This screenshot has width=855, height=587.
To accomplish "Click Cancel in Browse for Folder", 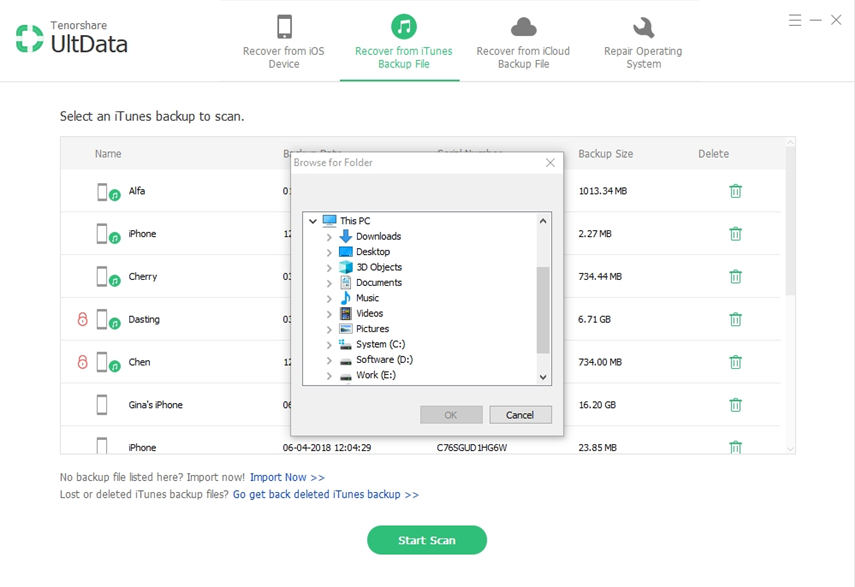I will tap(520, 415).
